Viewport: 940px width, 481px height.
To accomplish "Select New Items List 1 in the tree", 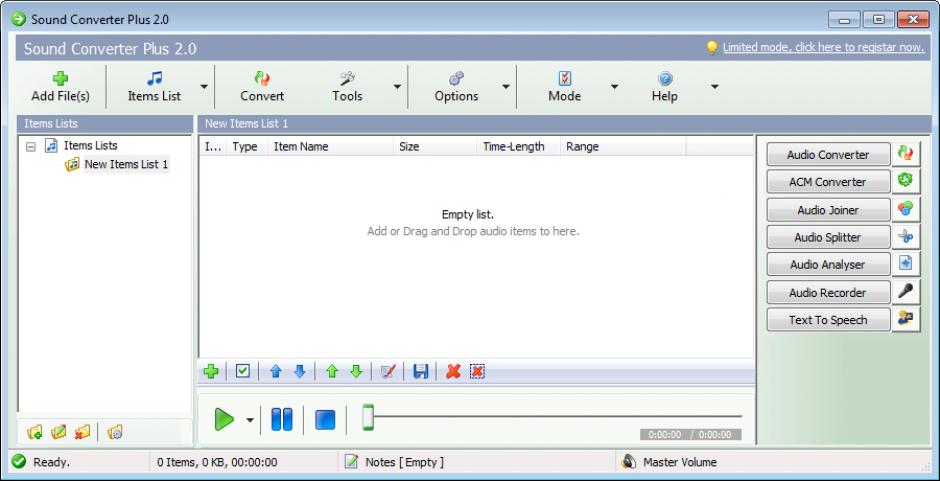I will click(x=126, y=164).
